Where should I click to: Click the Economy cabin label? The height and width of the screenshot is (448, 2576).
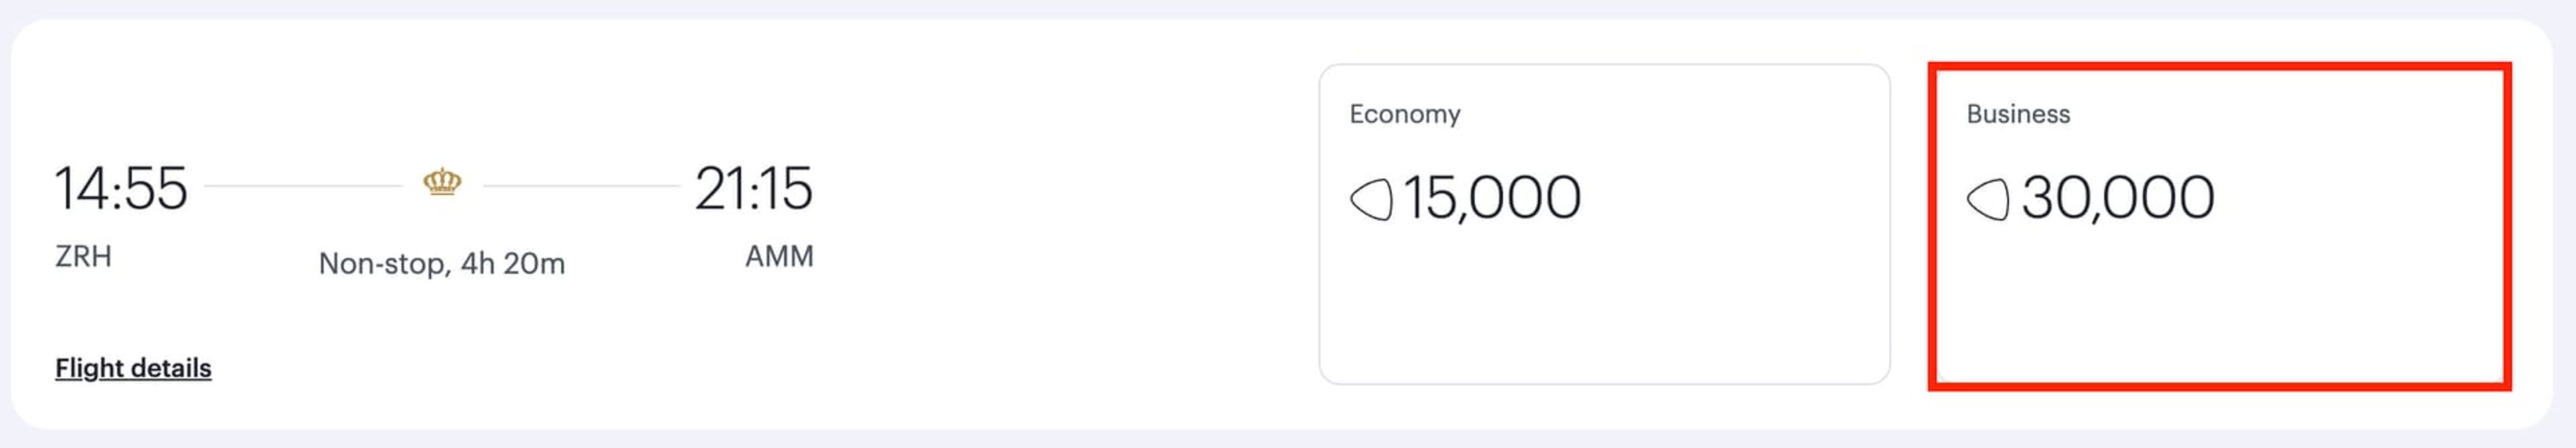point(1404,114)
